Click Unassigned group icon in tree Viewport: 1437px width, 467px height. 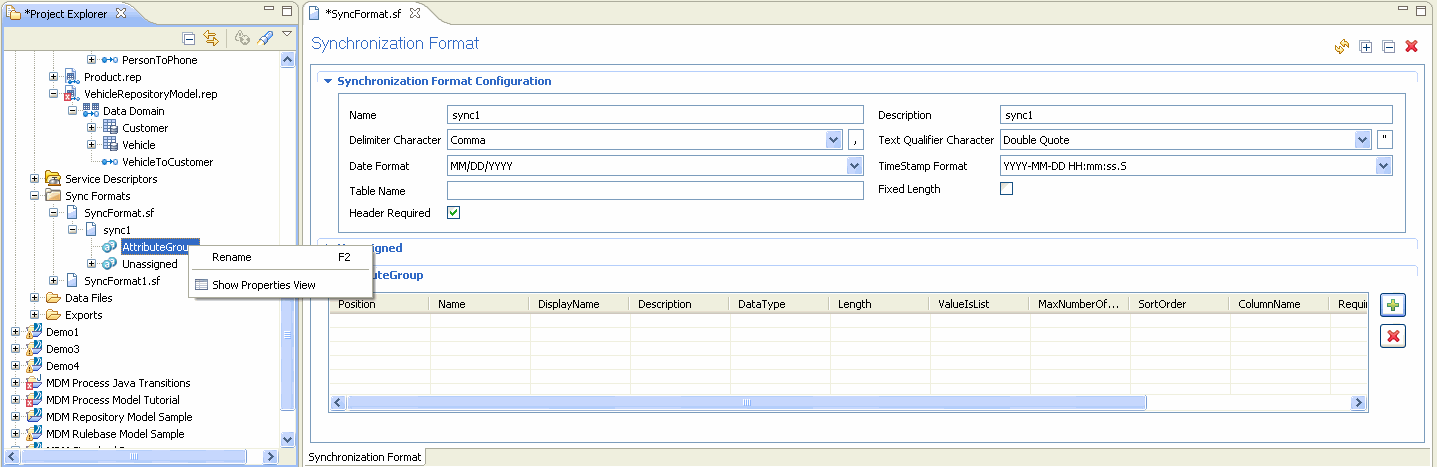click(x=110, y=264)
